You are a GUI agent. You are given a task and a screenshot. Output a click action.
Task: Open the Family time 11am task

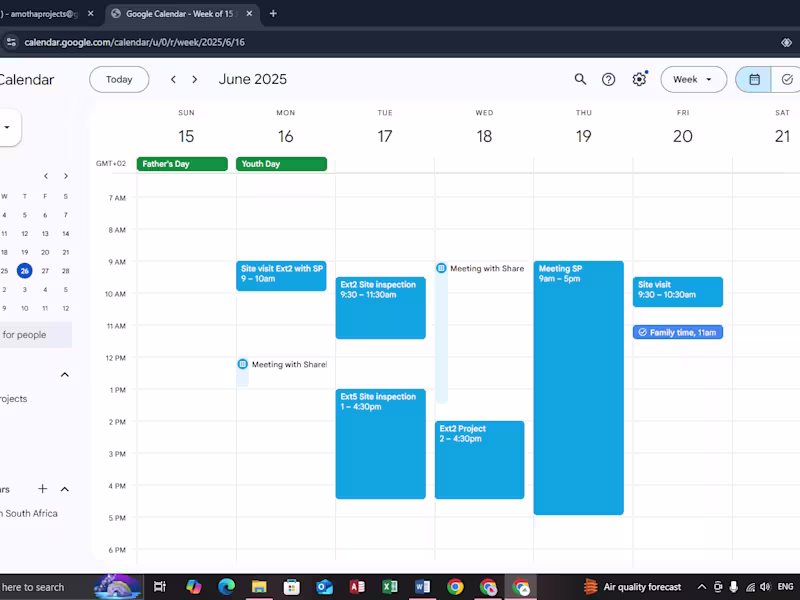pos(678,332)
